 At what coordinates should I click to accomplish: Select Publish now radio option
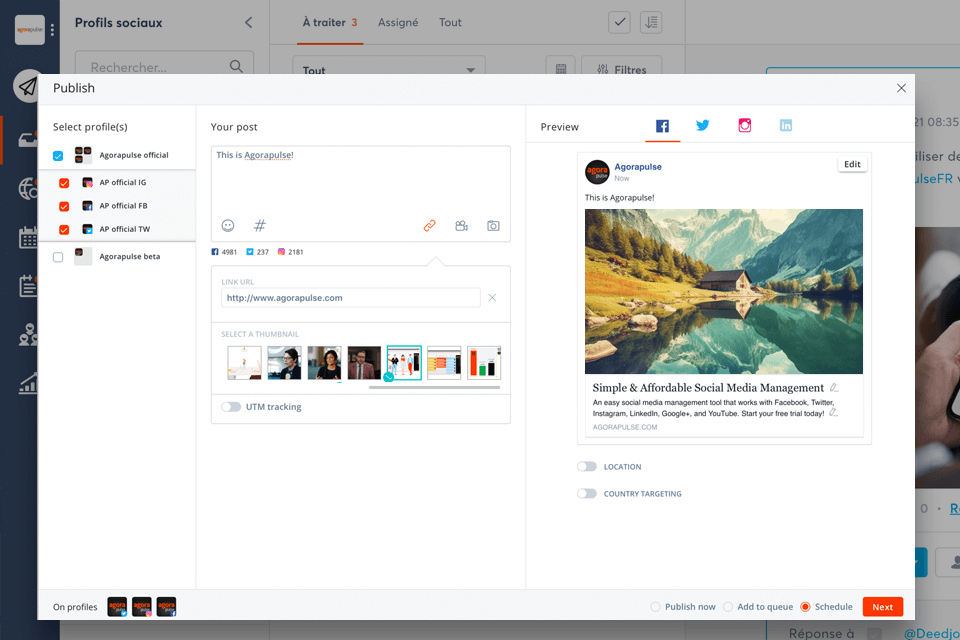point(656,607)
